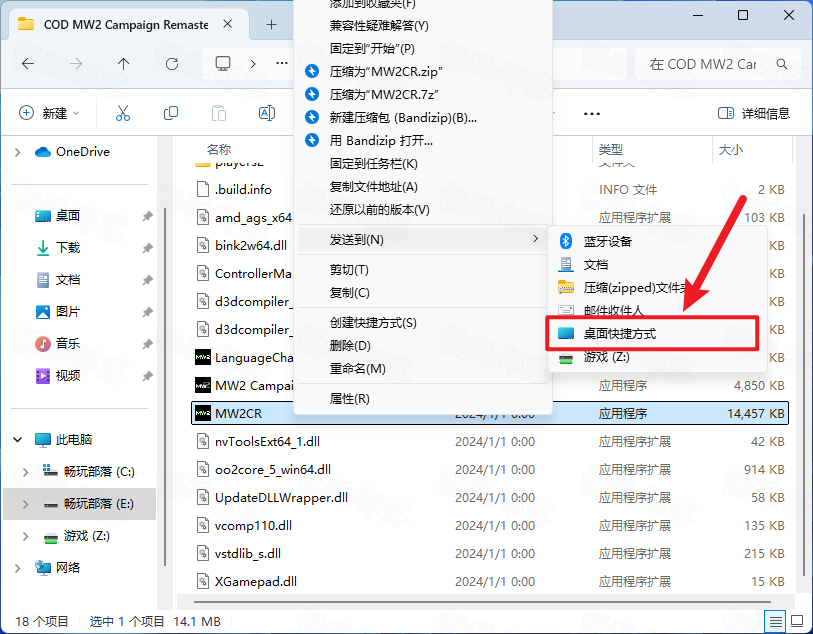Choose Restore previous versions
813x634 pixels.
pyautogui.click(x=380, y=209)
